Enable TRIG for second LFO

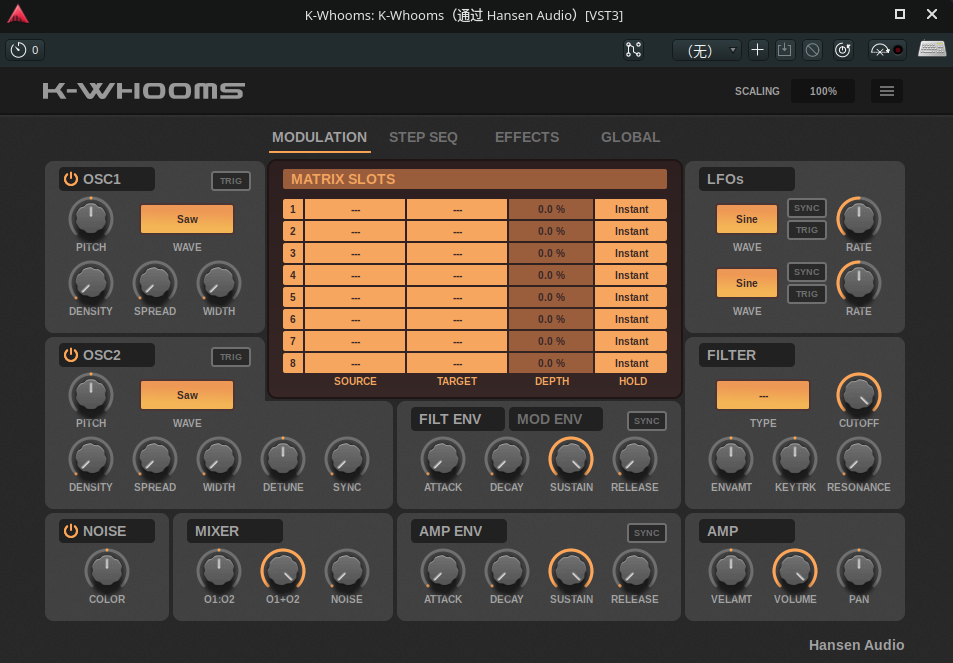tap(807, 294)
